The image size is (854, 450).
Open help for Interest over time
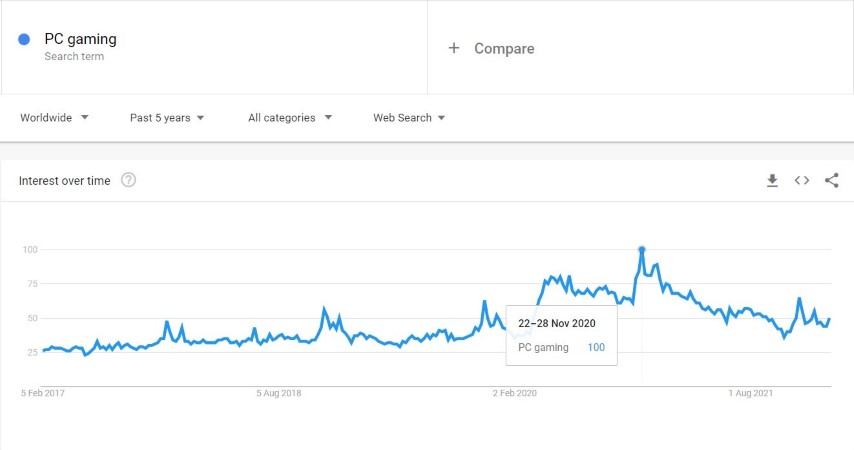point(129,180)
